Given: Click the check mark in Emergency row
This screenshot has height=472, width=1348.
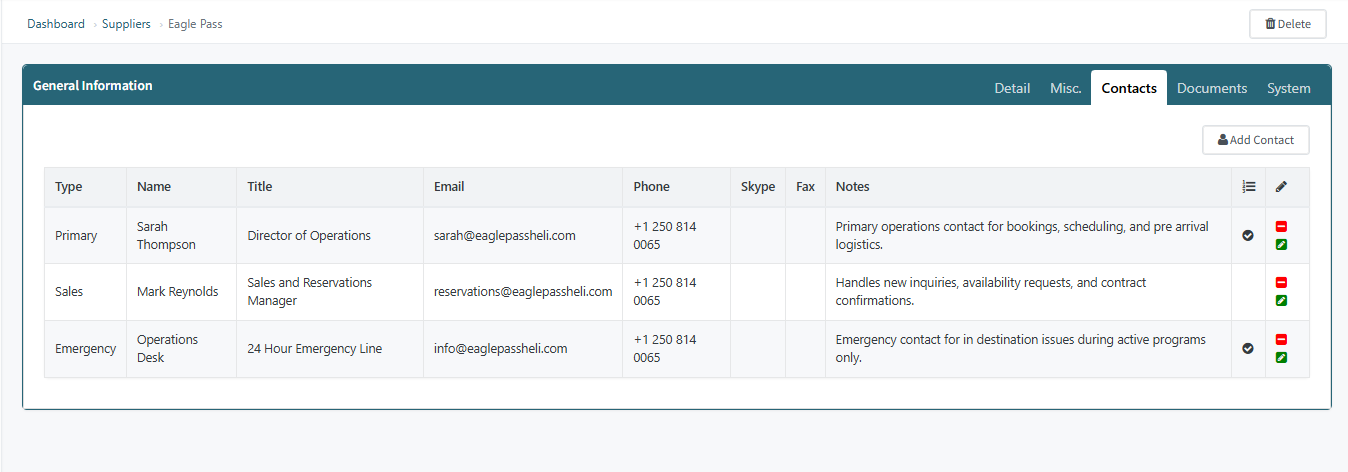Looking at the screenshot, I should 1248,349.
